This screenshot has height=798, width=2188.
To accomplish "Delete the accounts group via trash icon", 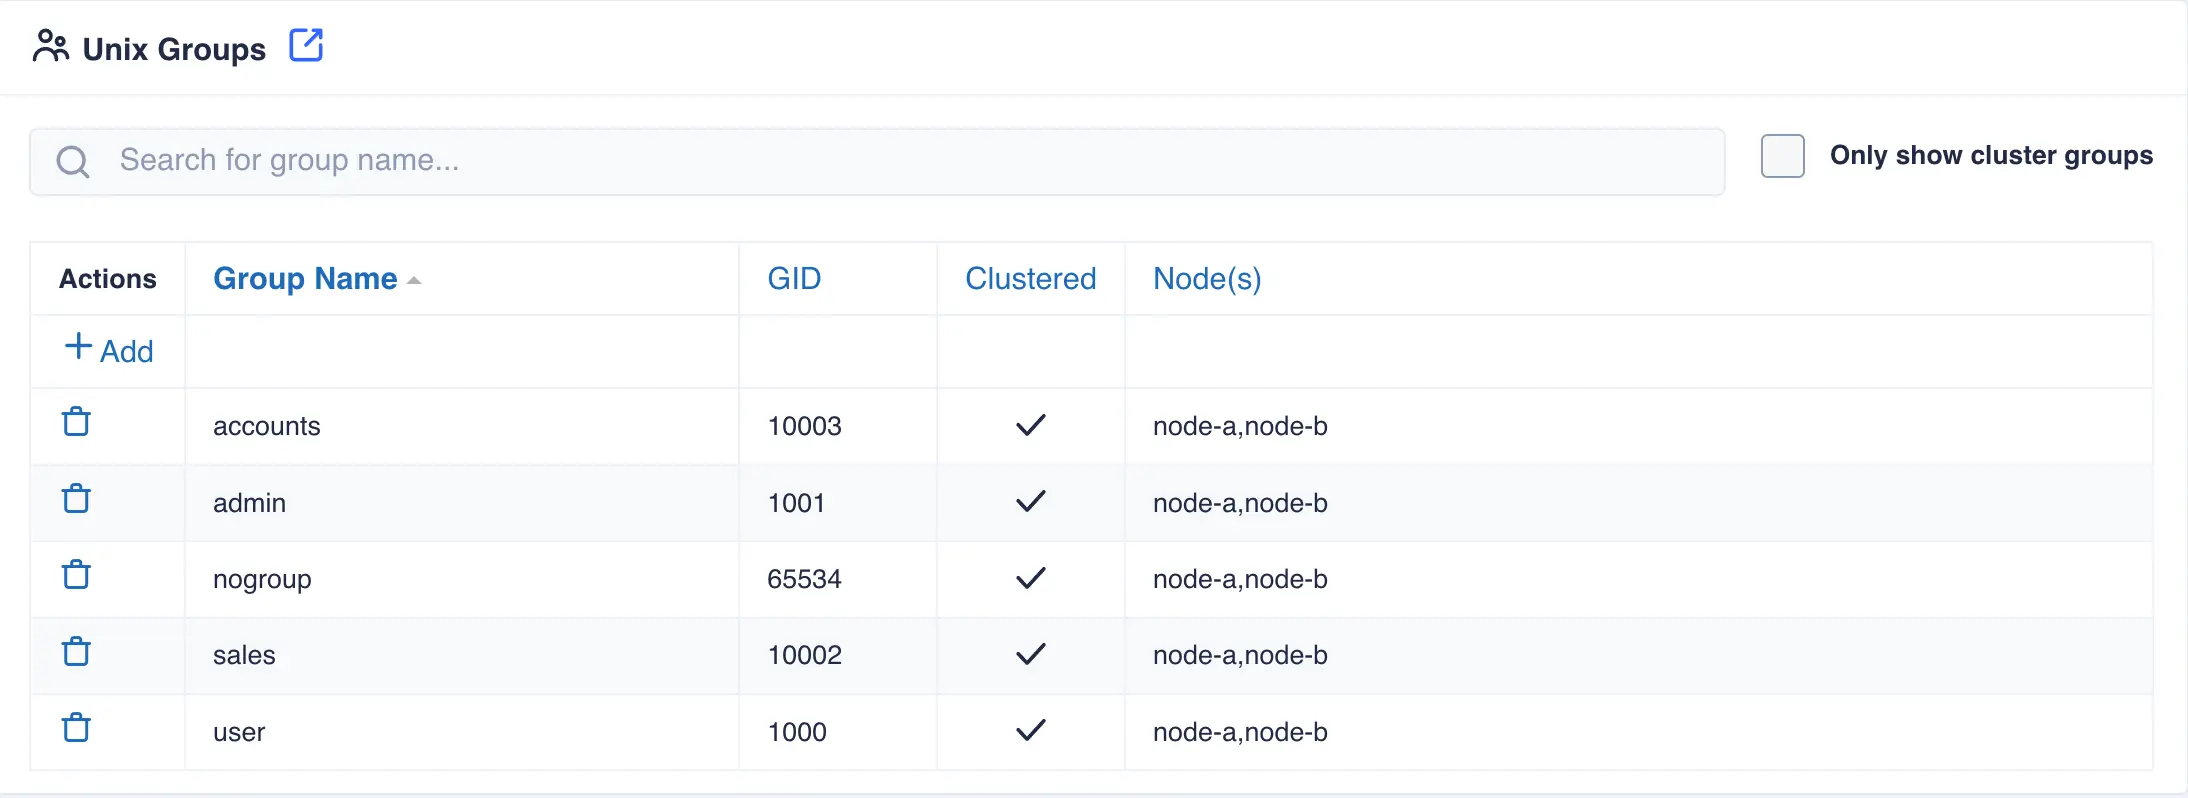I will pos(77,422).
